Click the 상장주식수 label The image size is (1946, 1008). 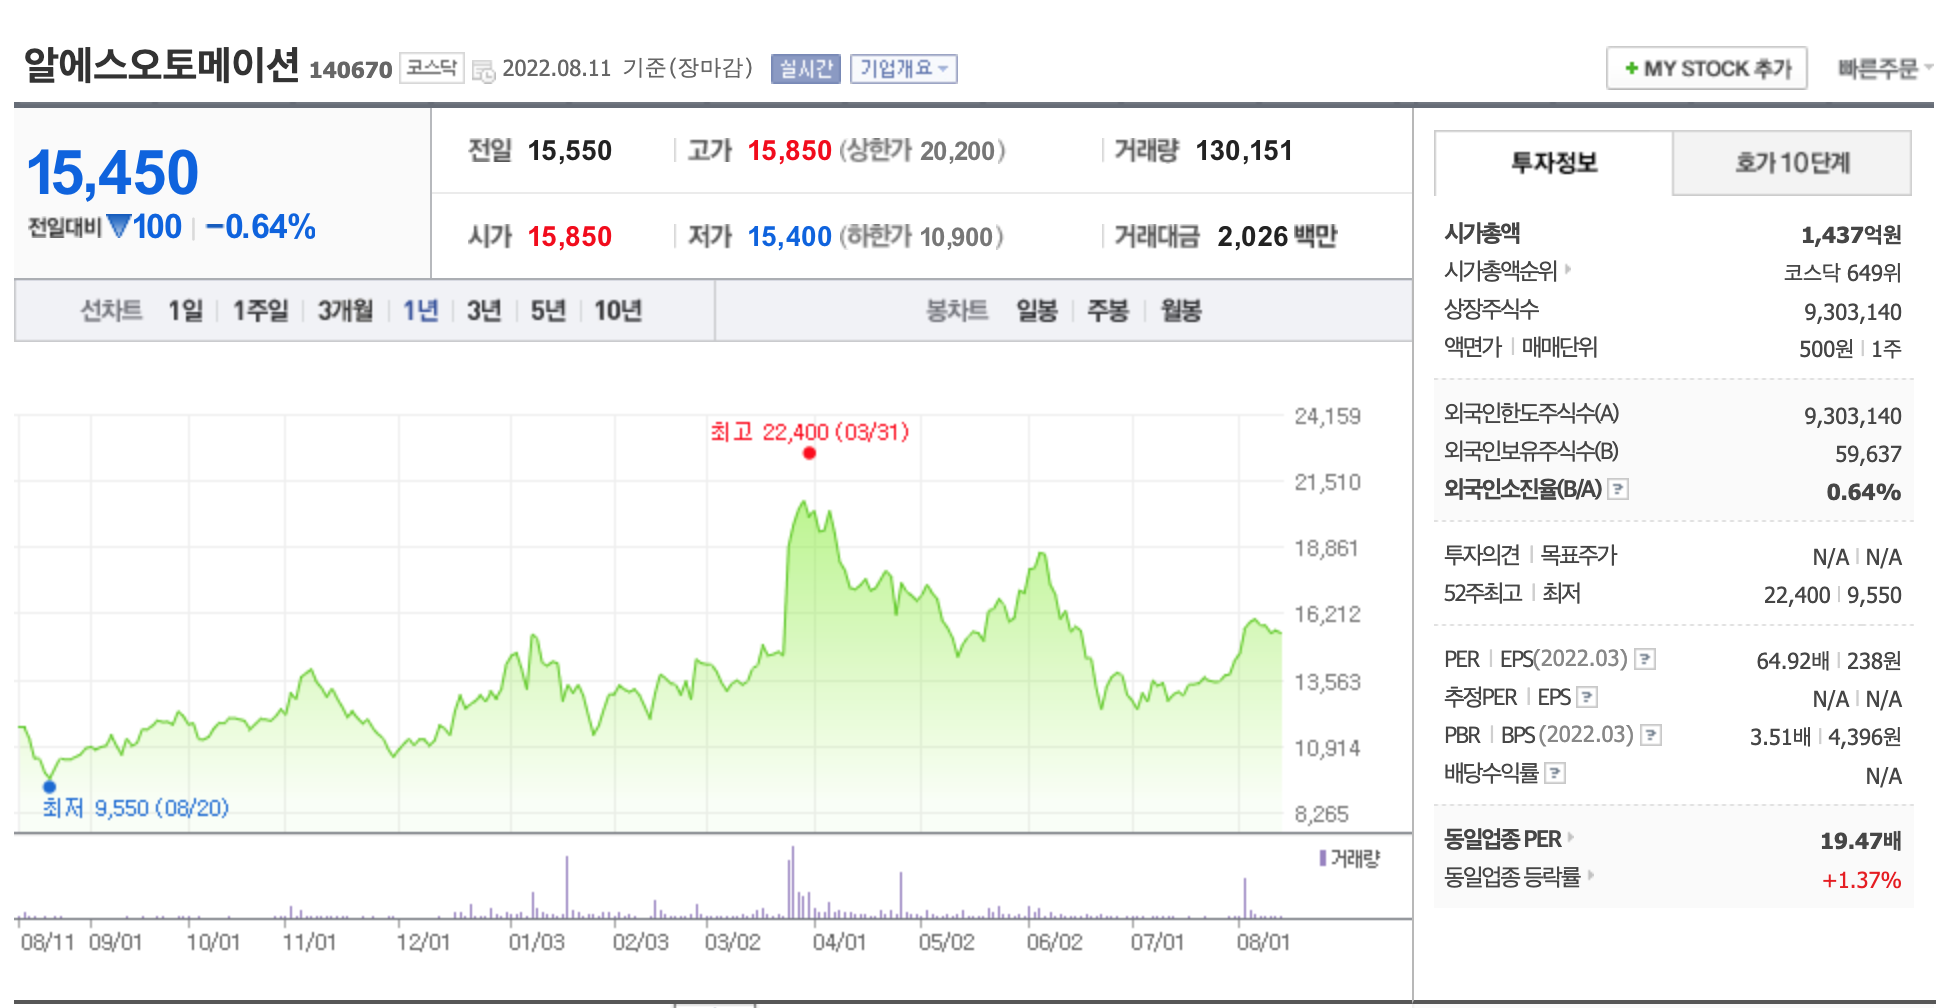[1491, 309]
